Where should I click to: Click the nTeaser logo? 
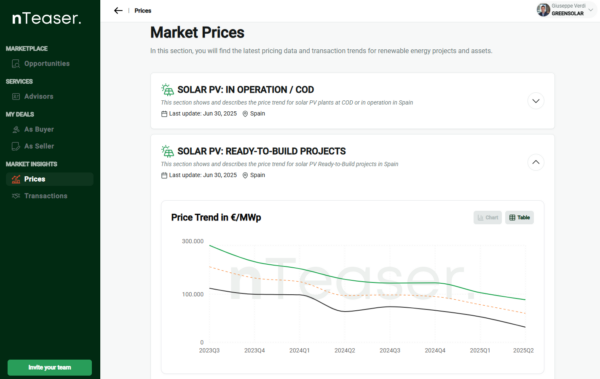click(46, 18)
